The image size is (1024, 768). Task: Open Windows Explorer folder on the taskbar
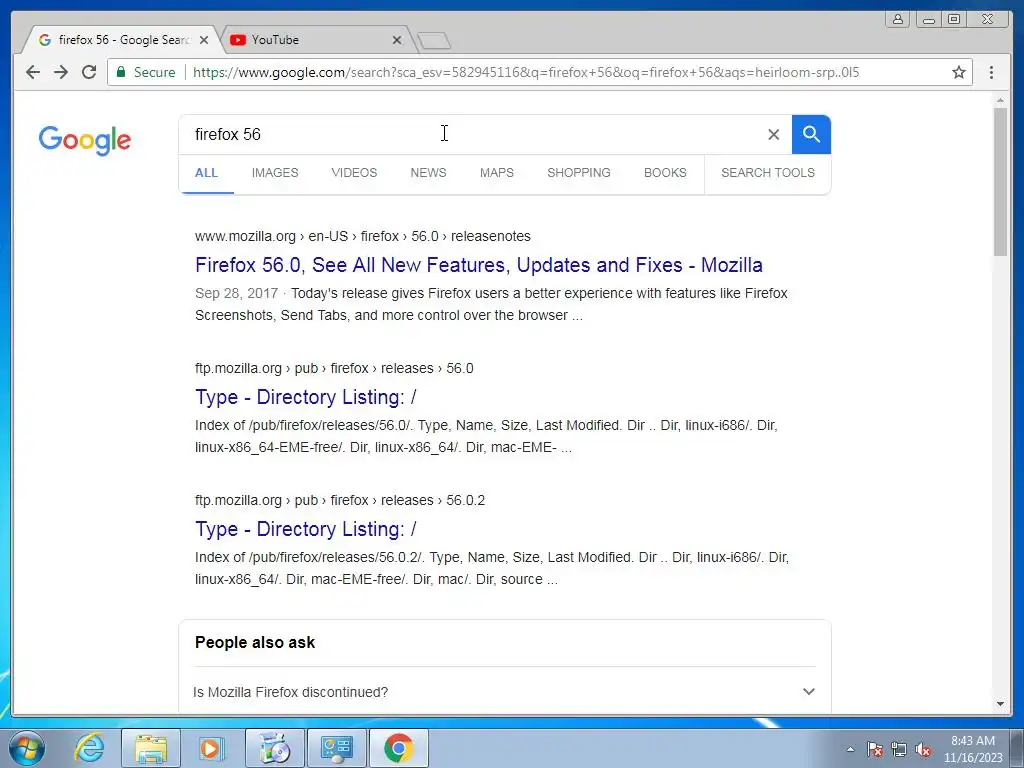pos(151,748)
